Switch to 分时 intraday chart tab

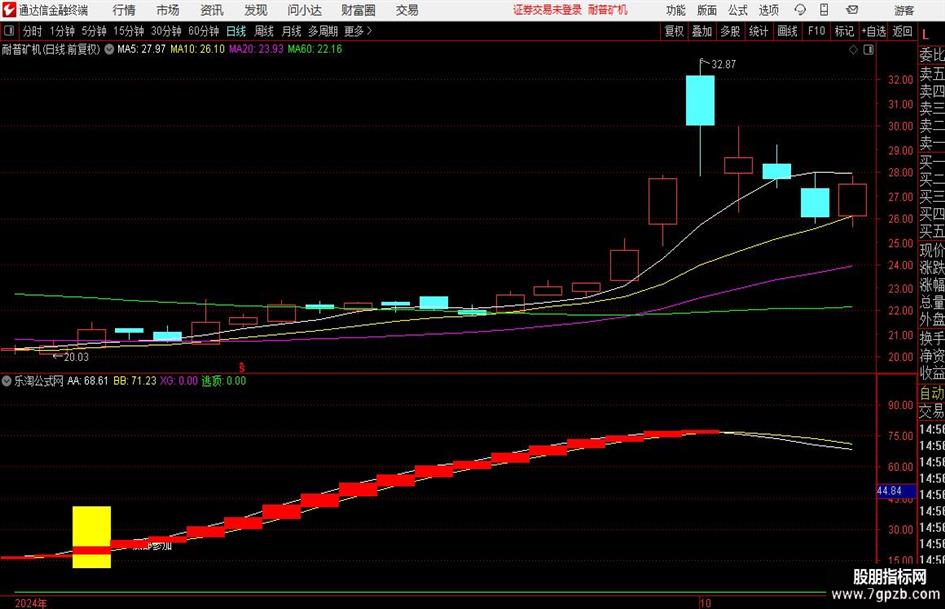point(33,31)
